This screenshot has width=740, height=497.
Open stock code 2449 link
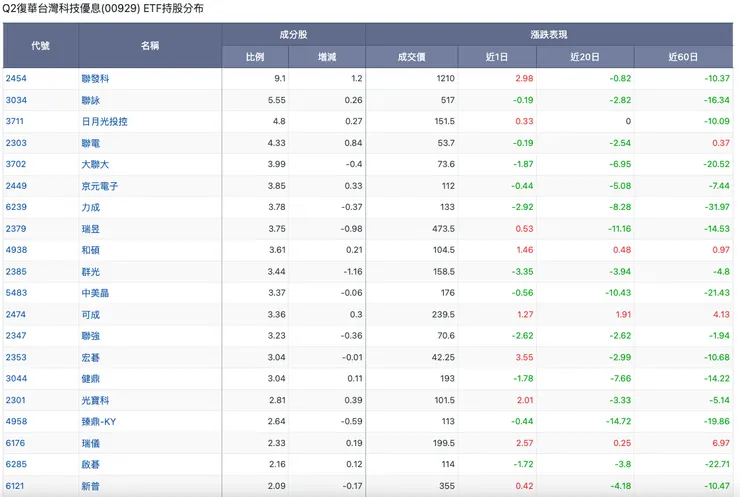(x=16, y=186)
